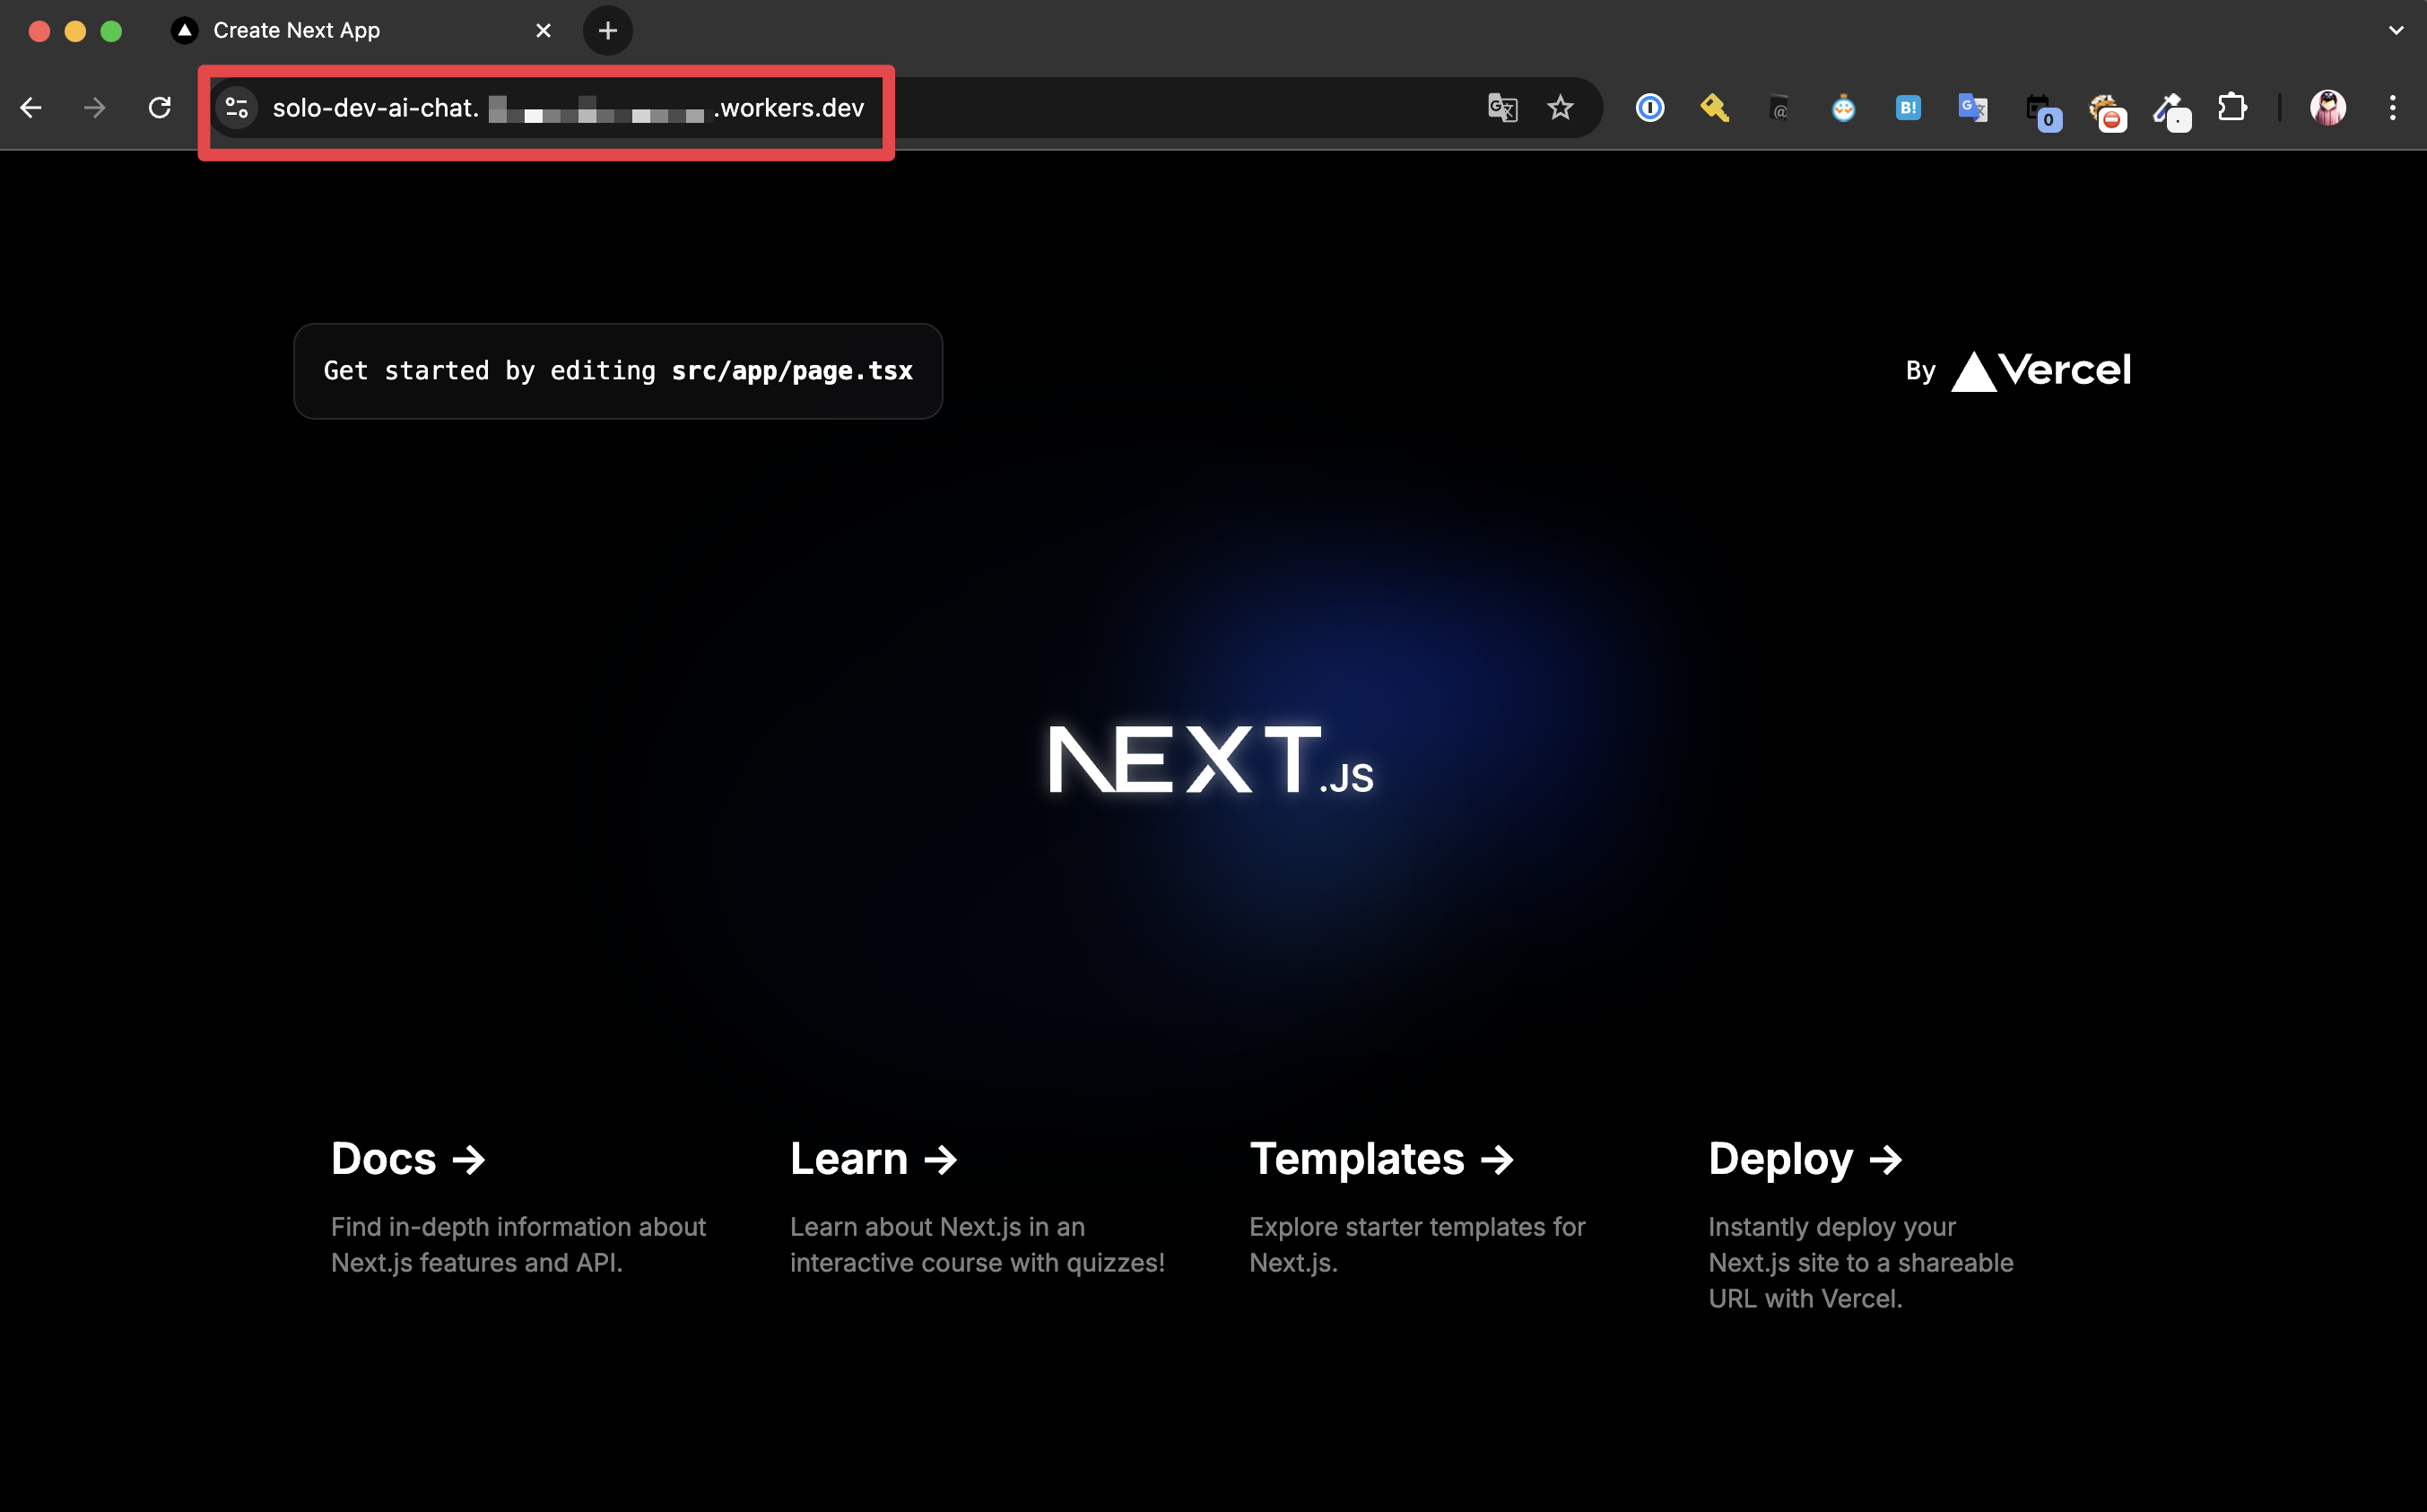This screenshot has height=1512, width=2427.
Task: Open the Google Translate extension in toolbar
Action: (1972, 108)
